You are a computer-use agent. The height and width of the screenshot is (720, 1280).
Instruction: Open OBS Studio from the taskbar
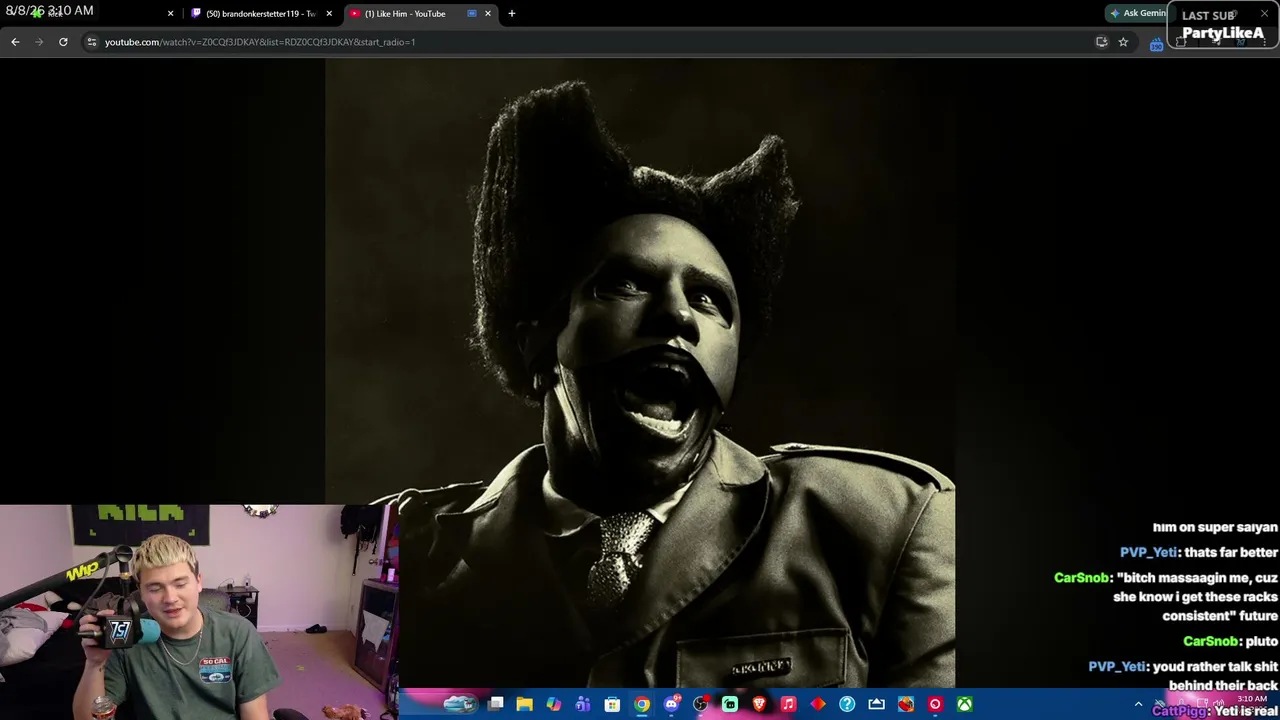(700, 705)
